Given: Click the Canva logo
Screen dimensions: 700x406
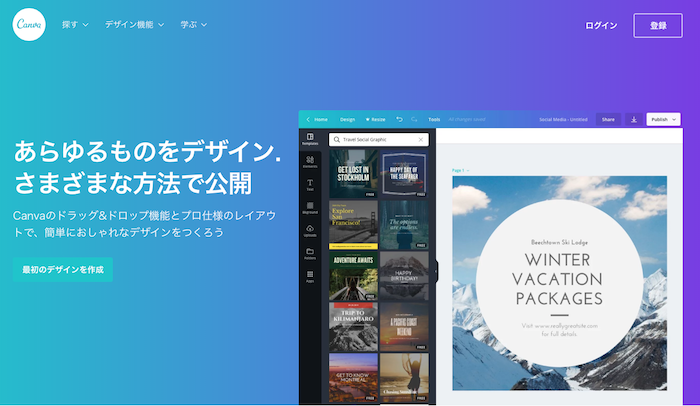Looking at the screenshot, I should click(29, 25).
